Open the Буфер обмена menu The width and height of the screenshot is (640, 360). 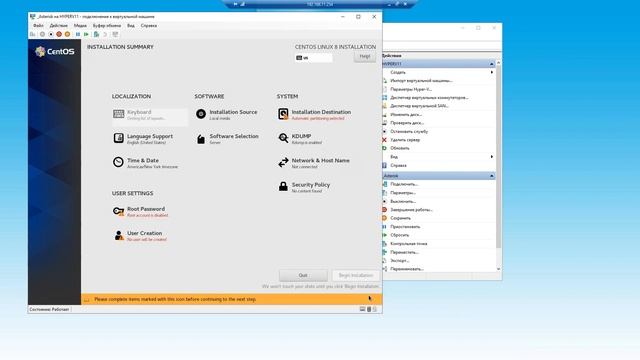107,25
